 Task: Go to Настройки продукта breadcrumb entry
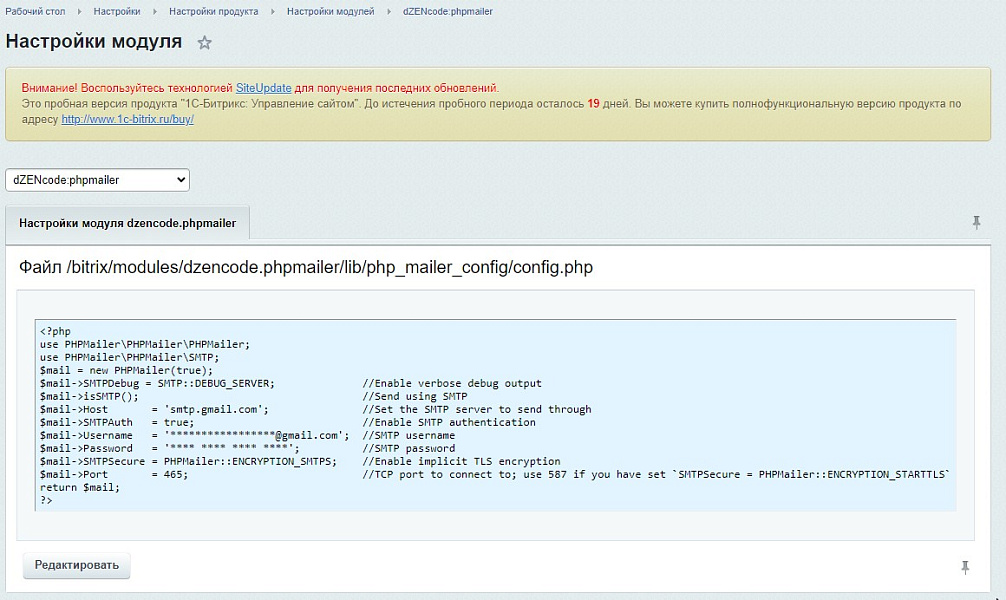coord(214,11)
